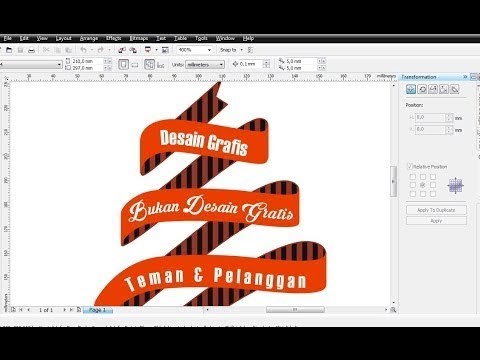This screenshot has width=480, height=360.
Task: Open the Bitmaps menu
Action: click(x=139, y=38)
